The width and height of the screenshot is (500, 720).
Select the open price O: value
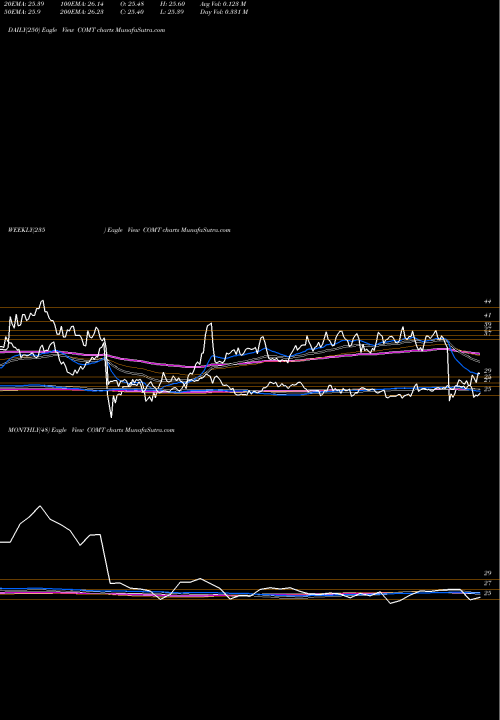(x=132, y=4)
